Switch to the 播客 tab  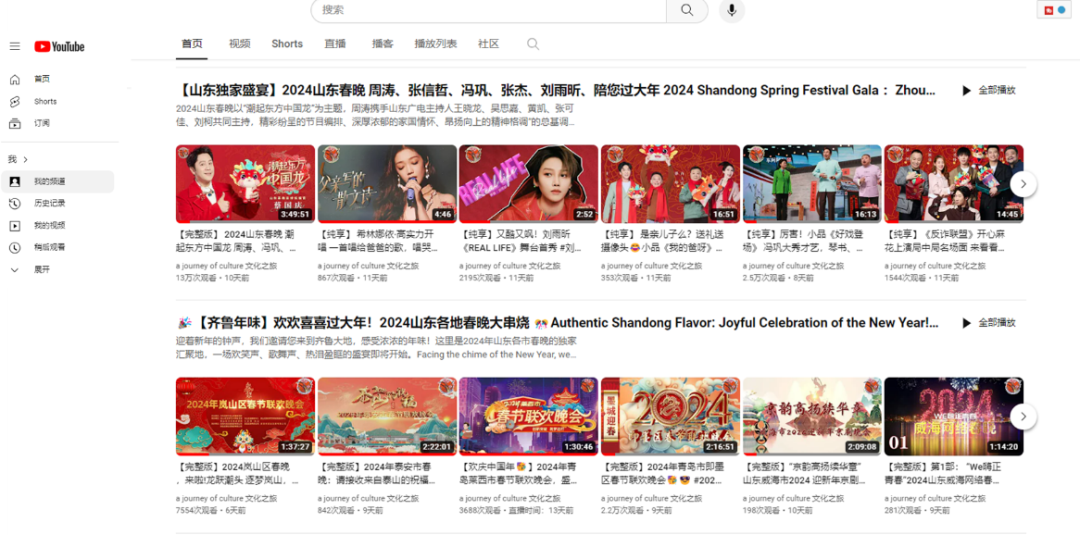[x=383, y=43]
